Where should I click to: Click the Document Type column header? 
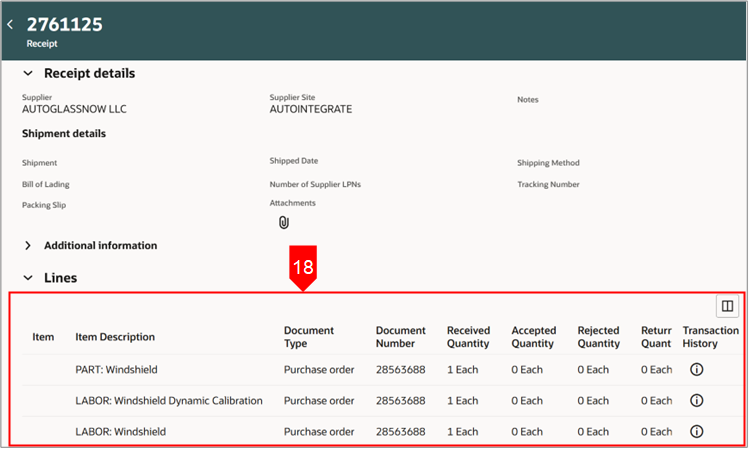click(309, 337)
